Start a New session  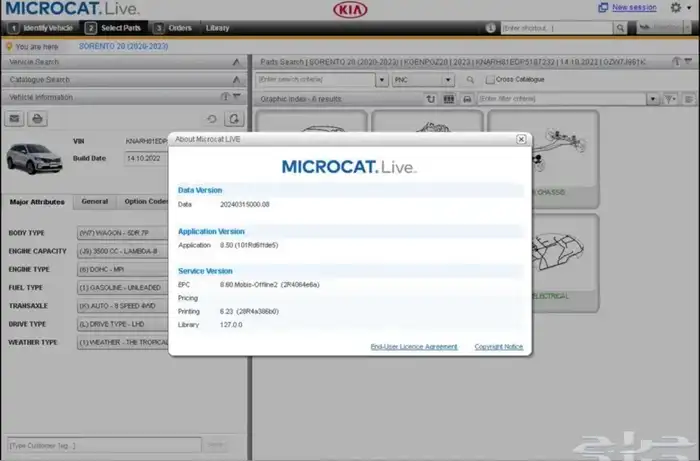pyautogui.click(x=634, y=8)
